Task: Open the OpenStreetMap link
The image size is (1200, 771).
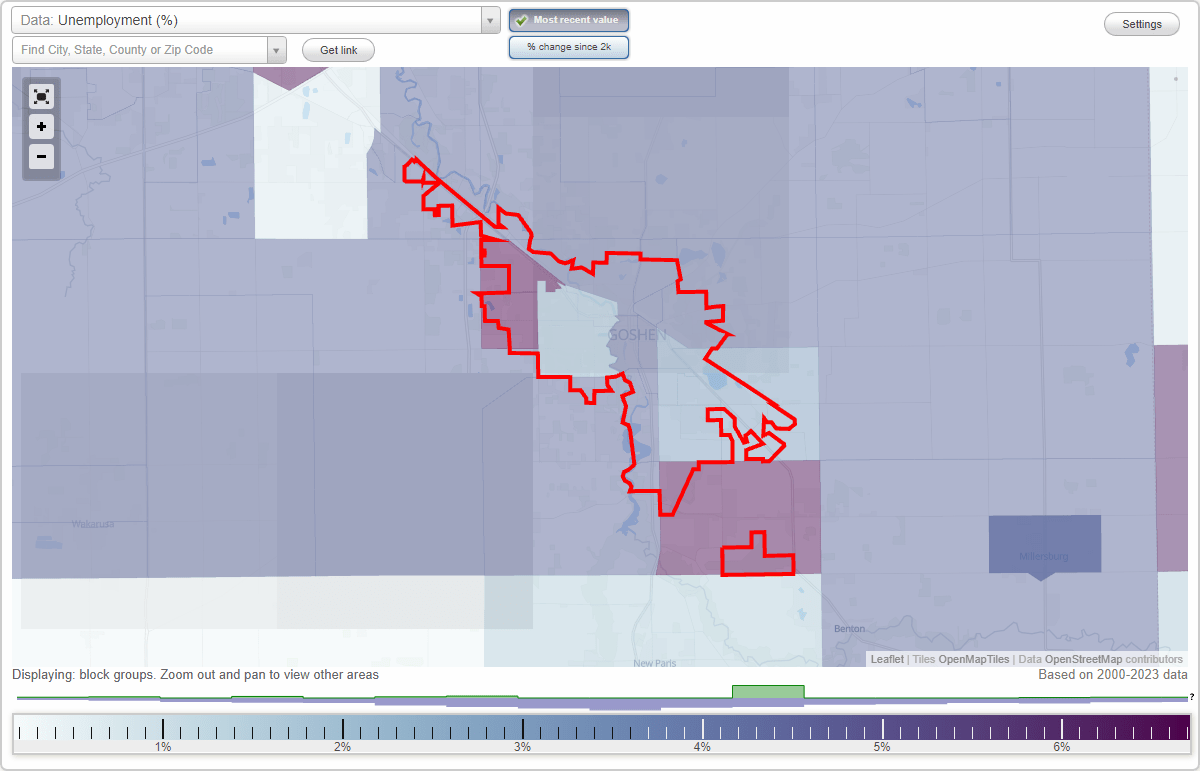Action: [x=1083, y=660]
